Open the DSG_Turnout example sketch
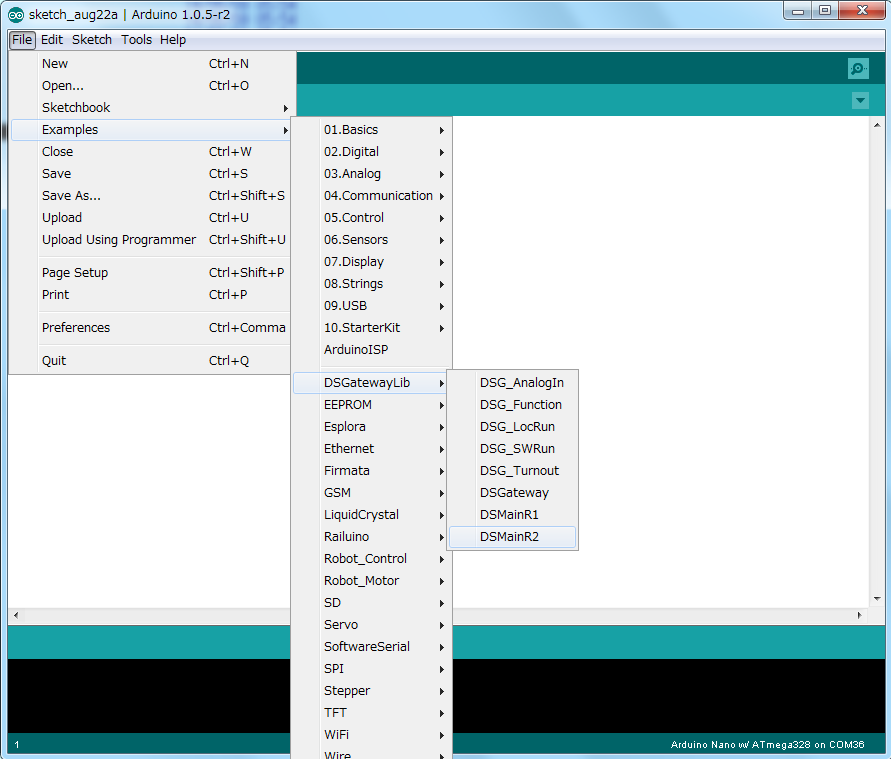The image size is (891, 759). 513,471
